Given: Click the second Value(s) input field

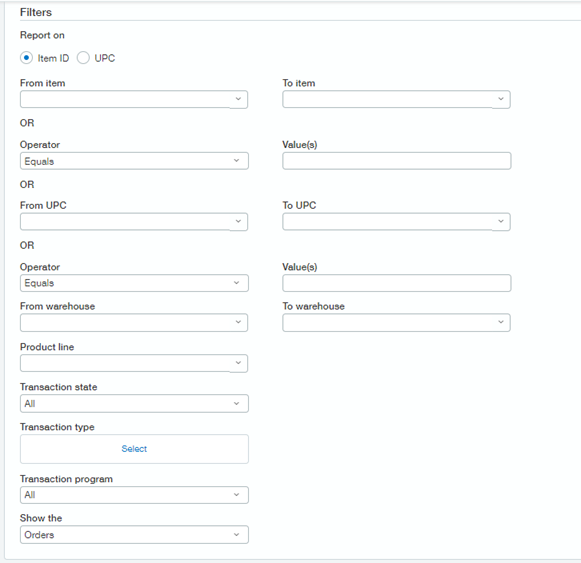Looking at the screenshot, I should click(396, 283).
